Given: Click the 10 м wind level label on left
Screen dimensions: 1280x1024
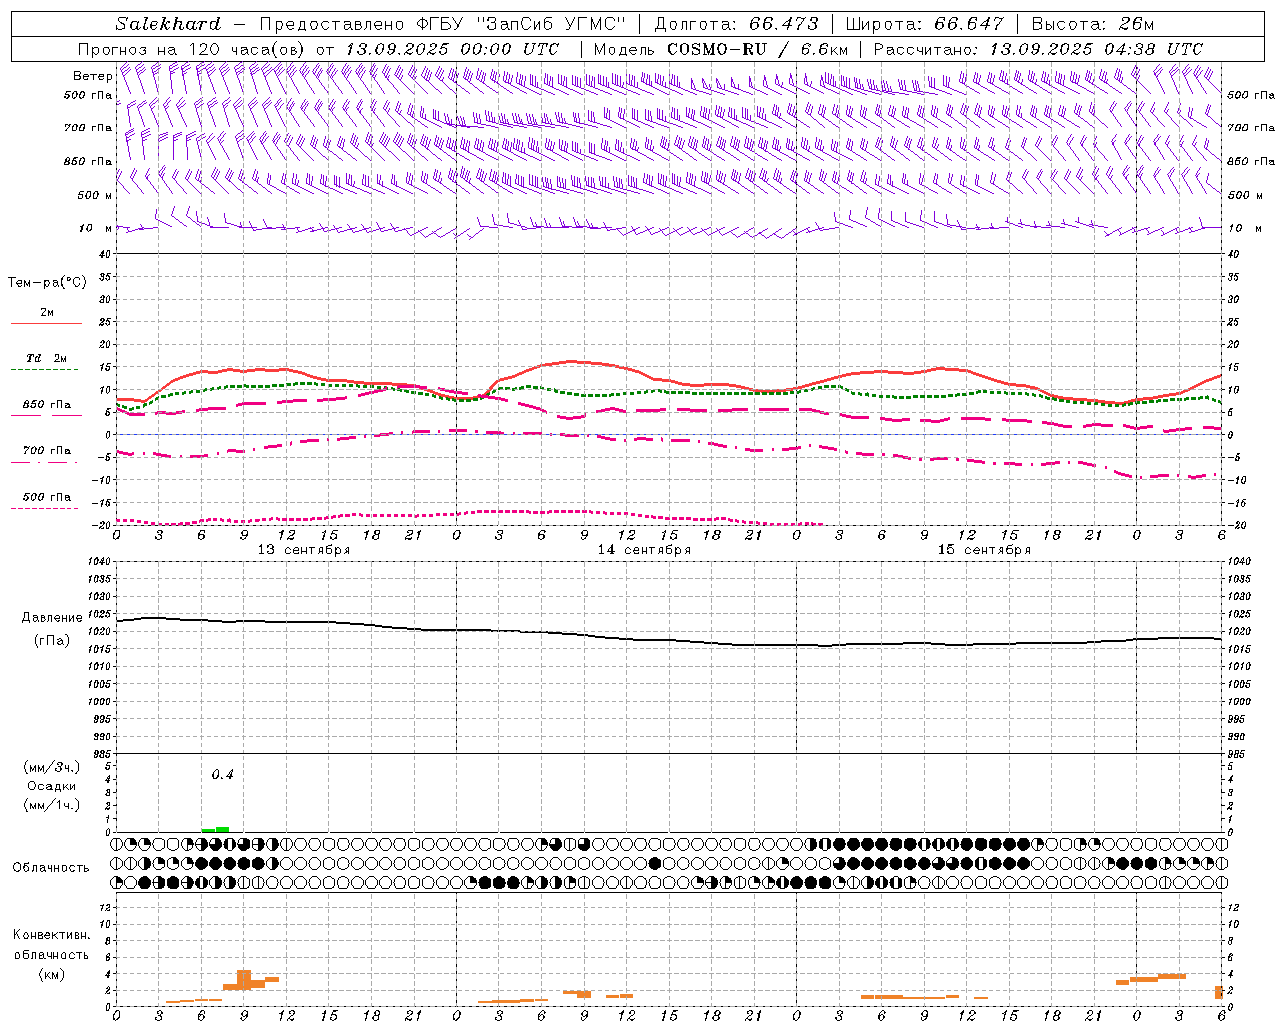Looking at the screenshot, I should [96, 228].
